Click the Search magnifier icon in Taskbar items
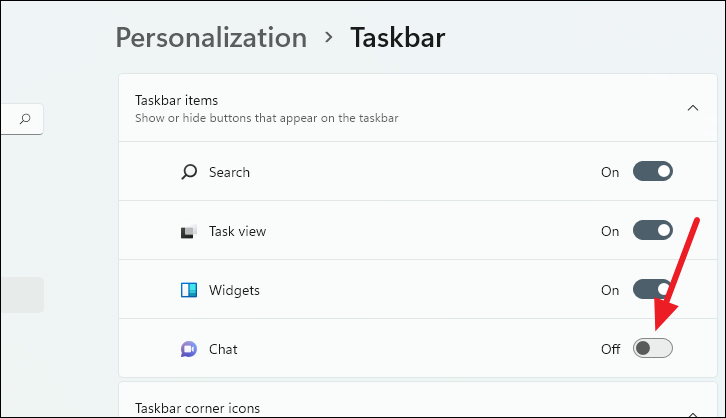 189,172
